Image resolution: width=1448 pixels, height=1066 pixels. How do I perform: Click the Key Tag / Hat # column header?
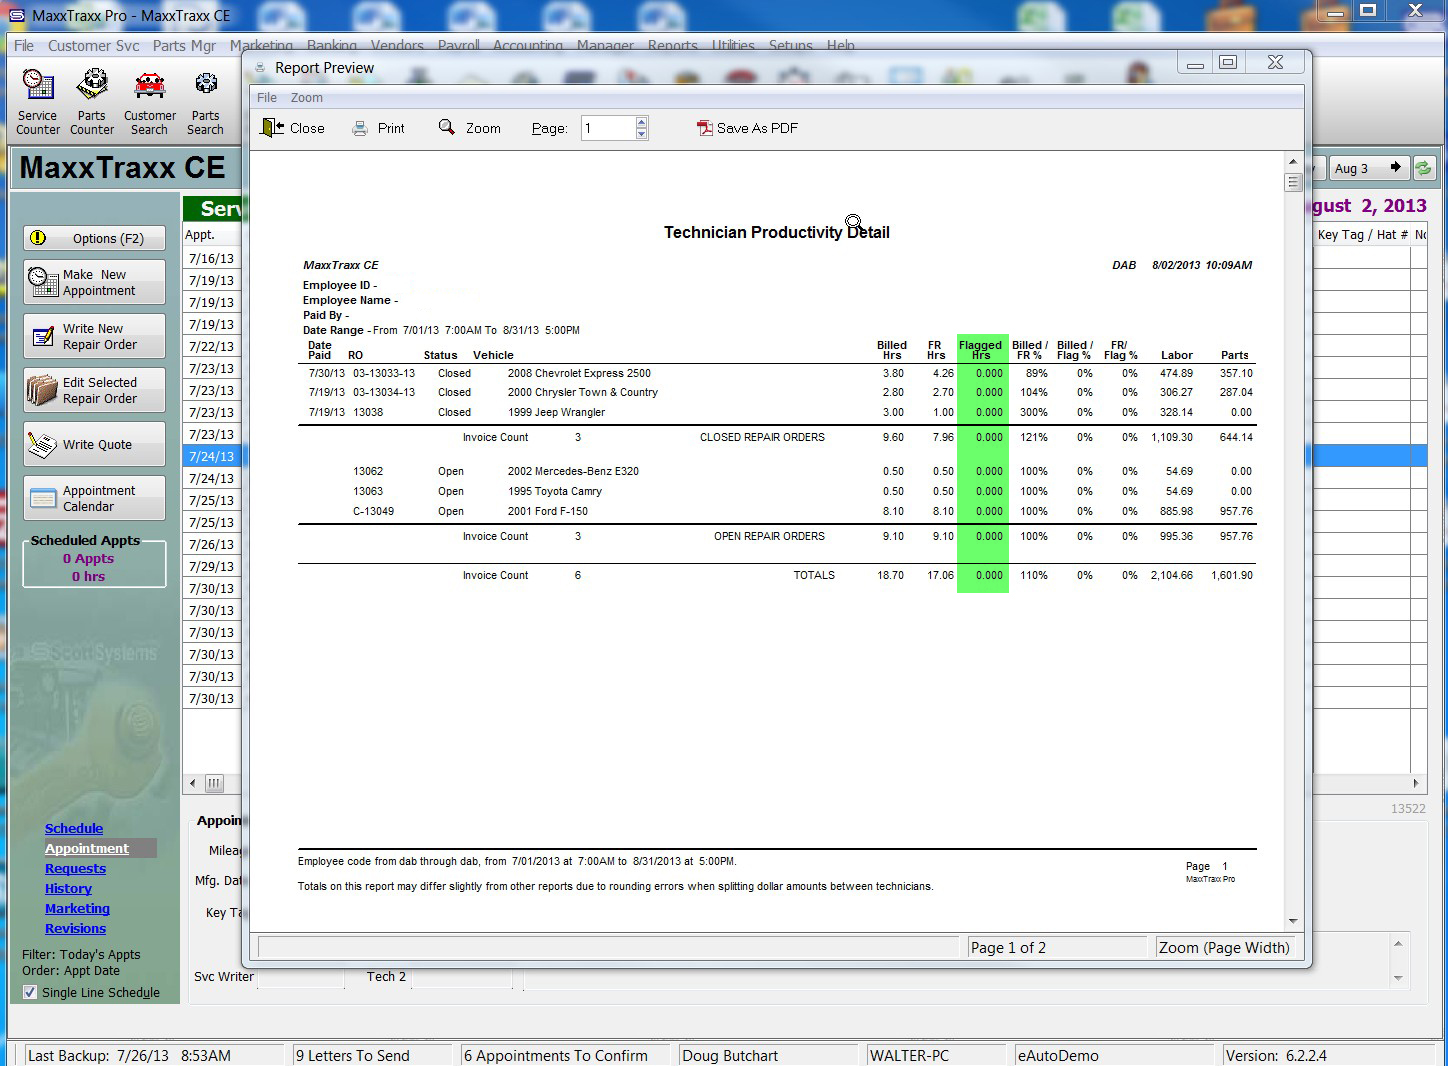(x=1362, y=234)
